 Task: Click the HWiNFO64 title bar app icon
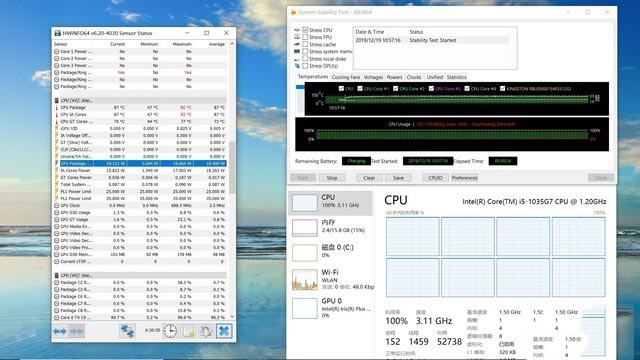(57, 33)
